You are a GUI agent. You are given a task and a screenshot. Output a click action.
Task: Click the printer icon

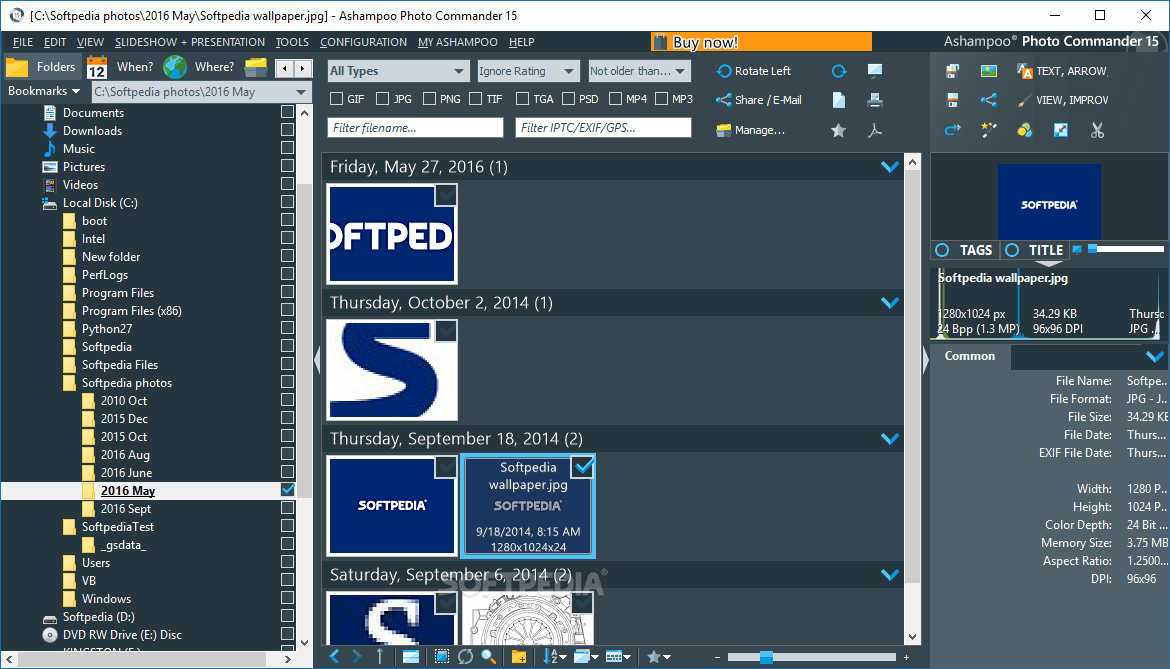point(875,100)
